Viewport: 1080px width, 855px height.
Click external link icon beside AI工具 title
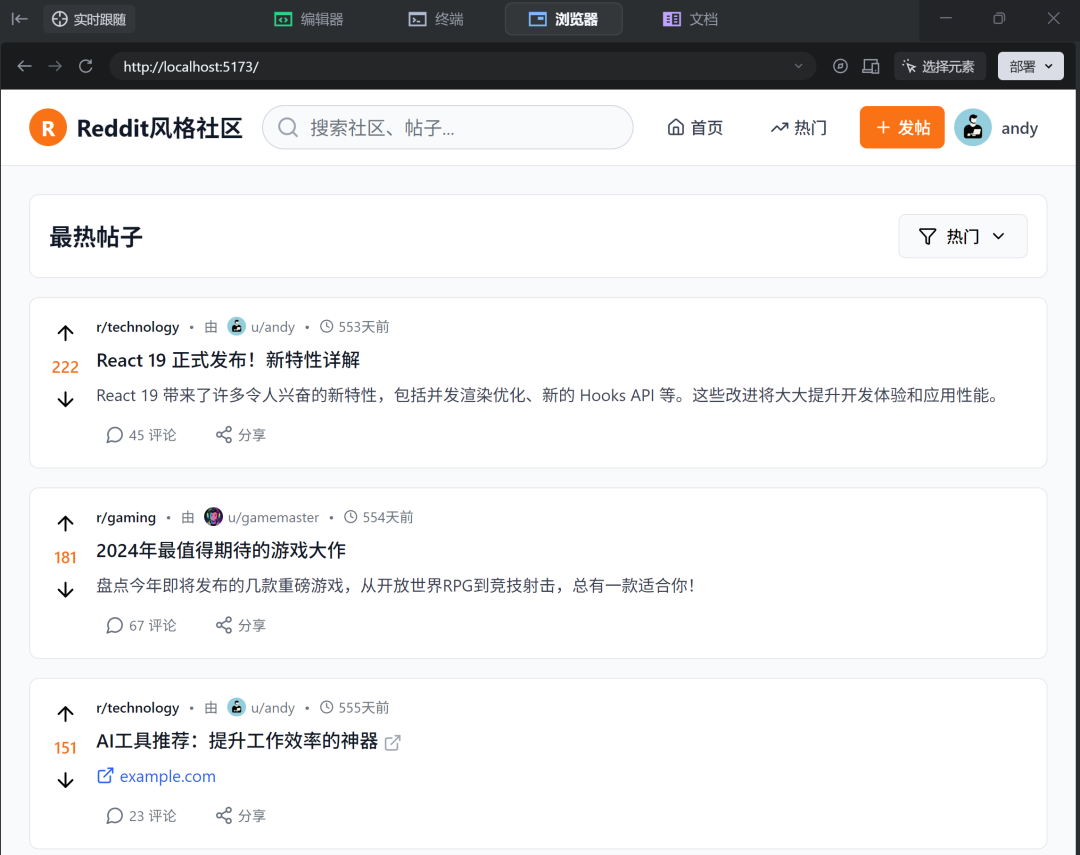coord(393,742)
